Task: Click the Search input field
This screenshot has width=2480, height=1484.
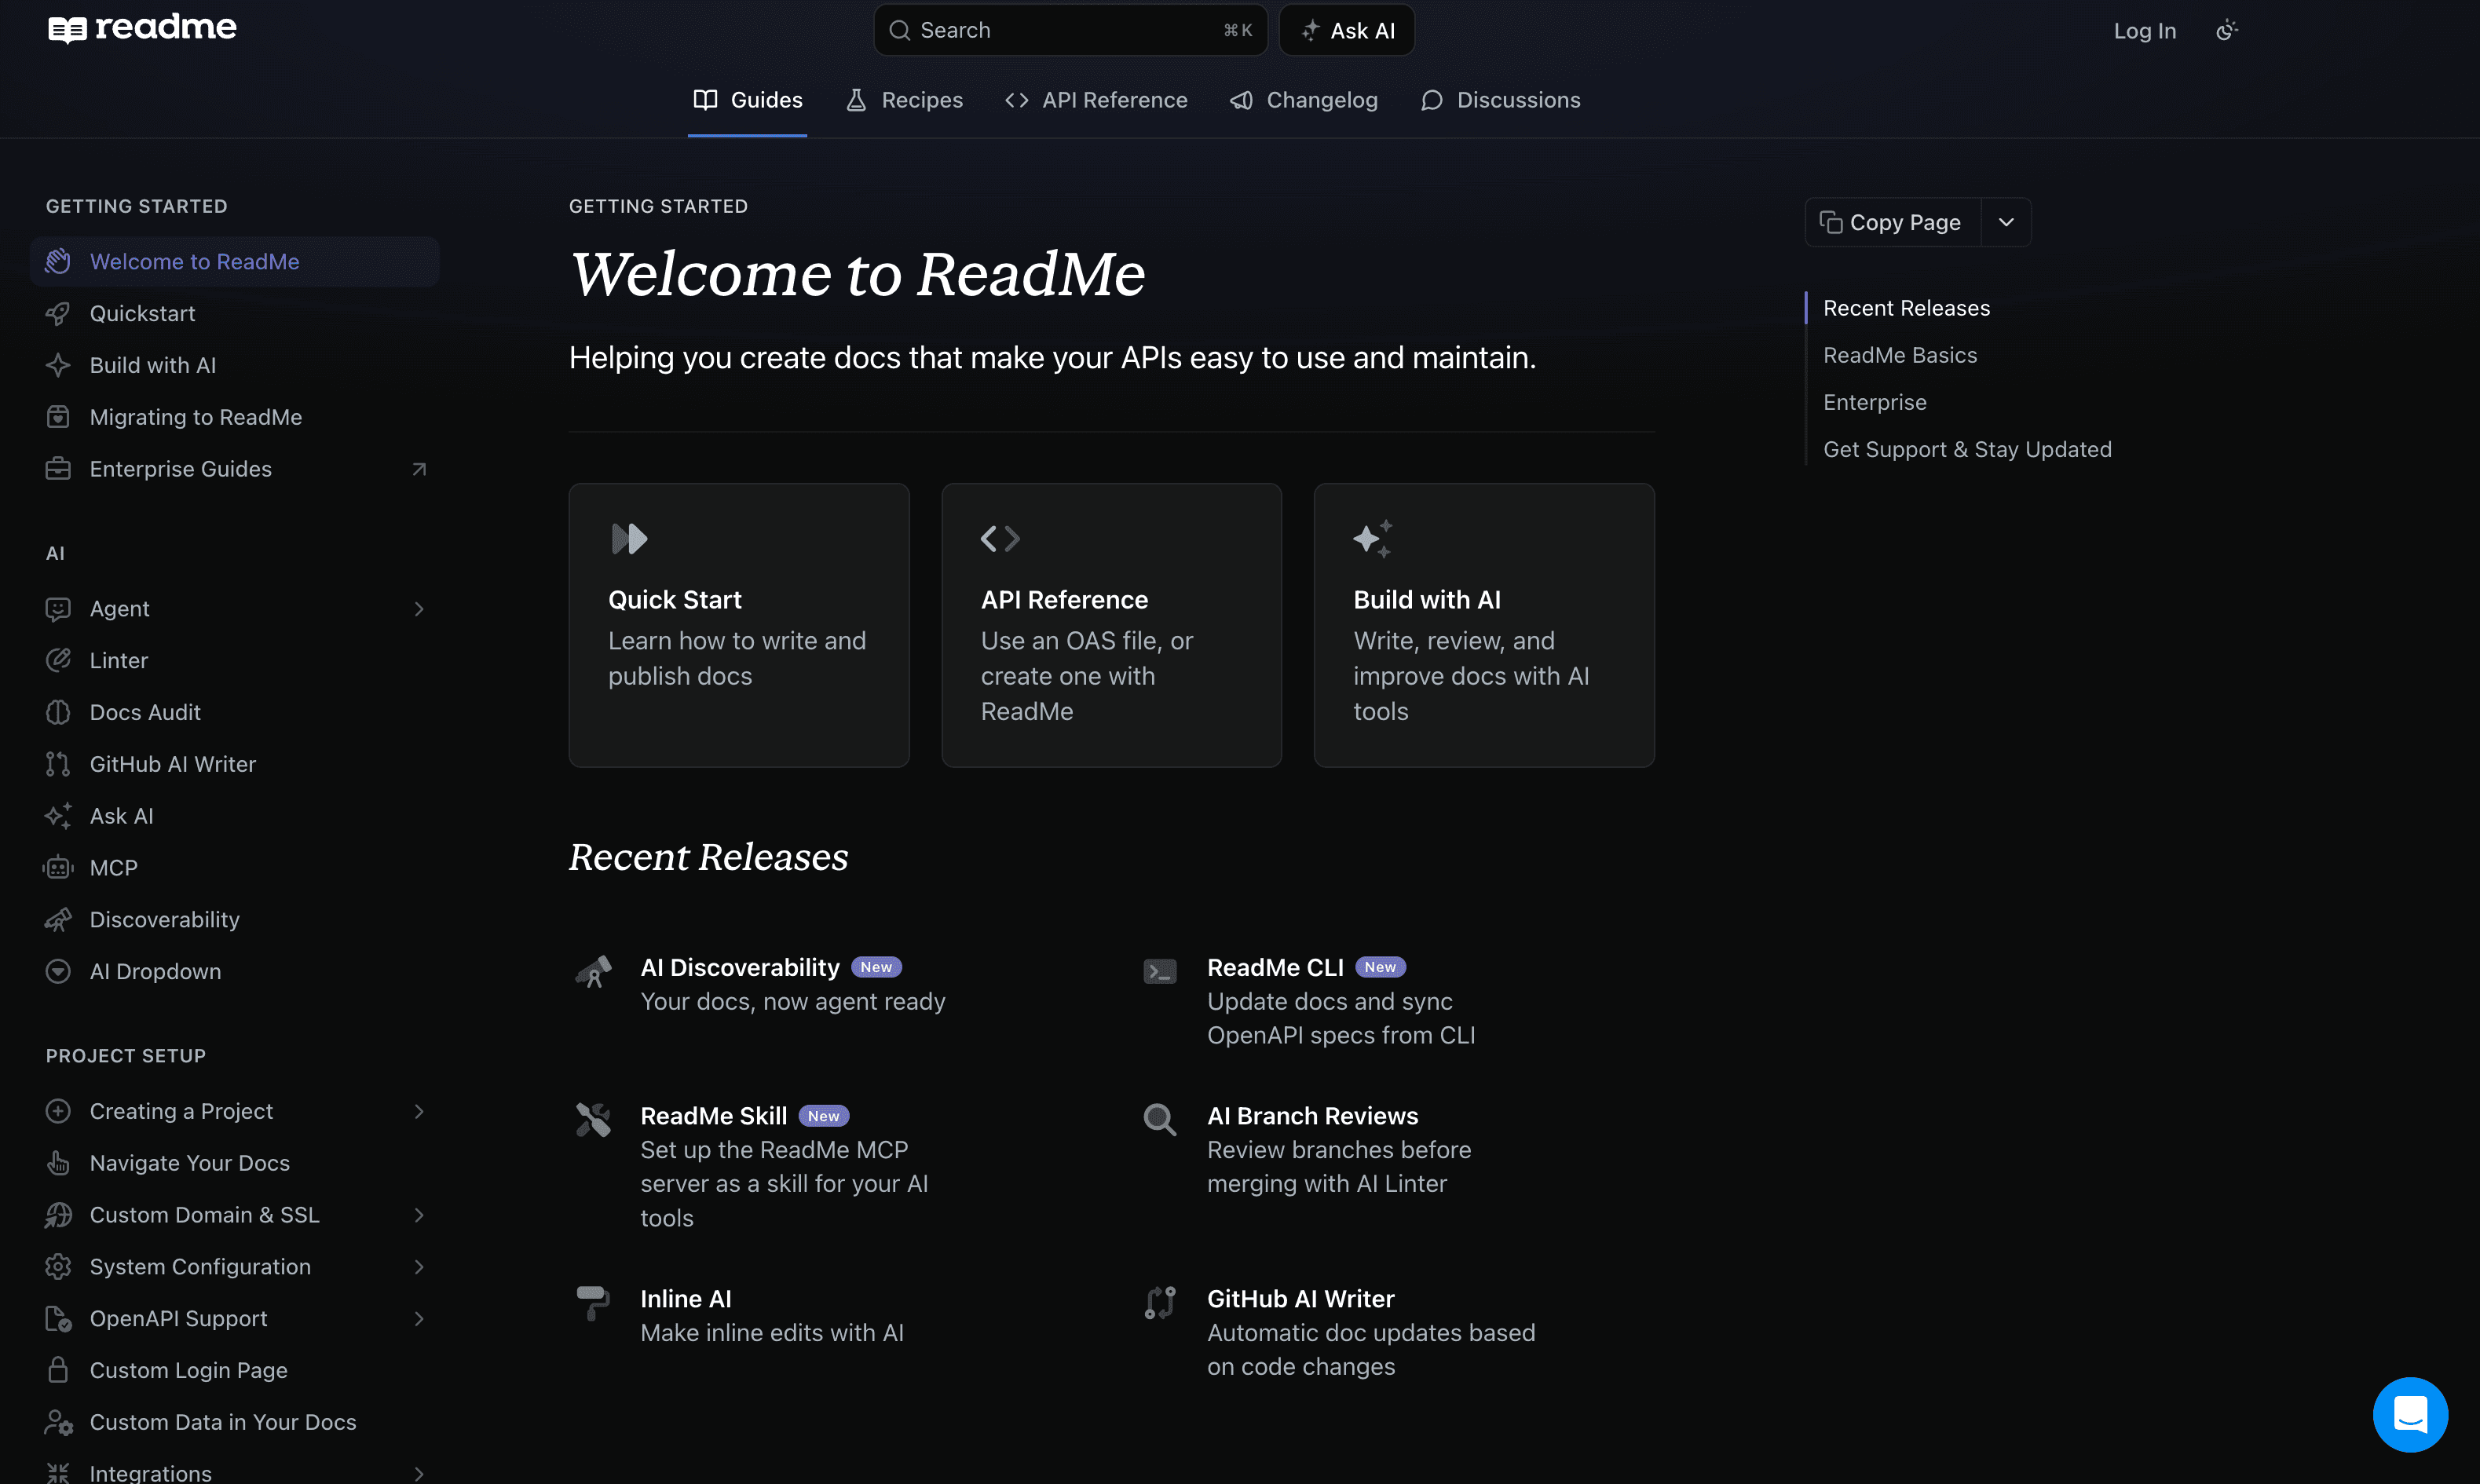Action: pos(1070,30)
